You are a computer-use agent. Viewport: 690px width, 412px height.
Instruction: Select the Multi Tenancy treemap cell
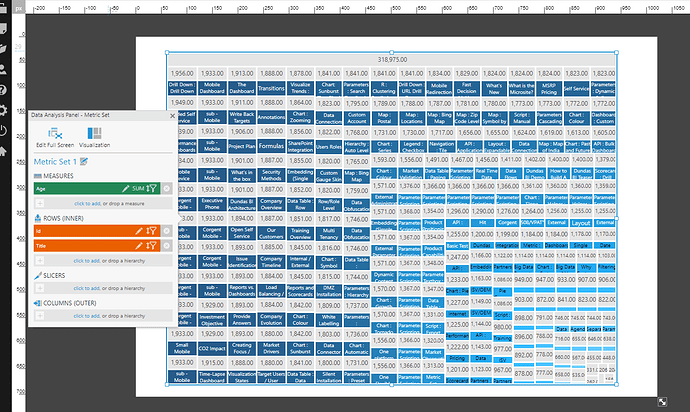pyautogui.click(x=329, y=233)
